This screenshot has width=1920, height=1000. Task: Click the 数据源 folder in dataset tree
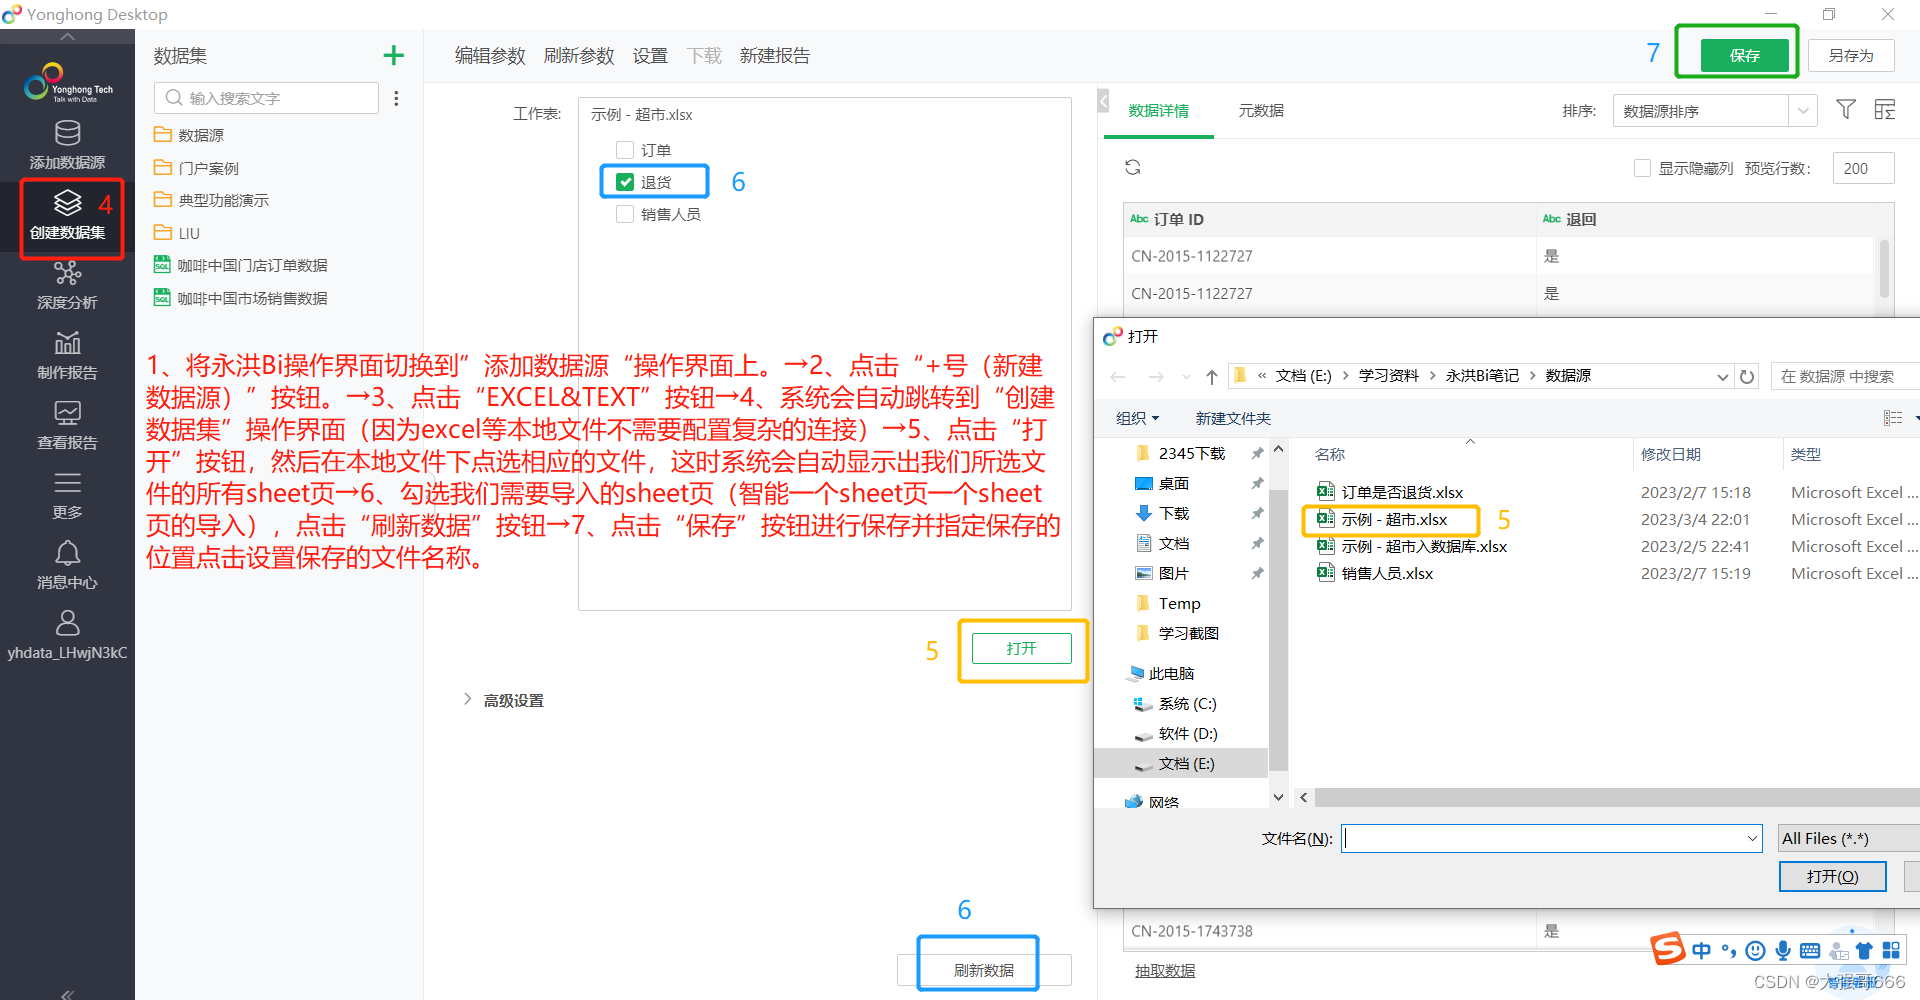pyautogui.click(x=189, y=135)
